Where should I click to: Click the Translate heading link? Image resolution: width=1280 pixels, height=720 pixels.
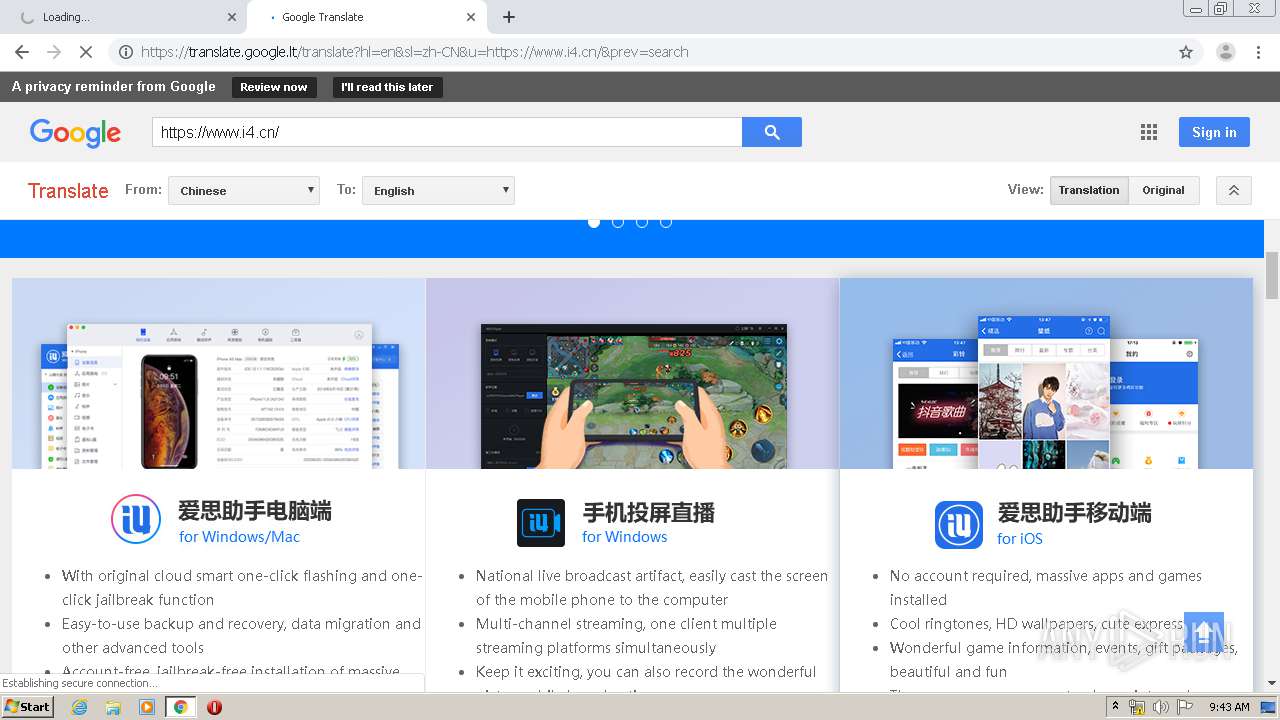pyautogui.click(x=68, y=191)
